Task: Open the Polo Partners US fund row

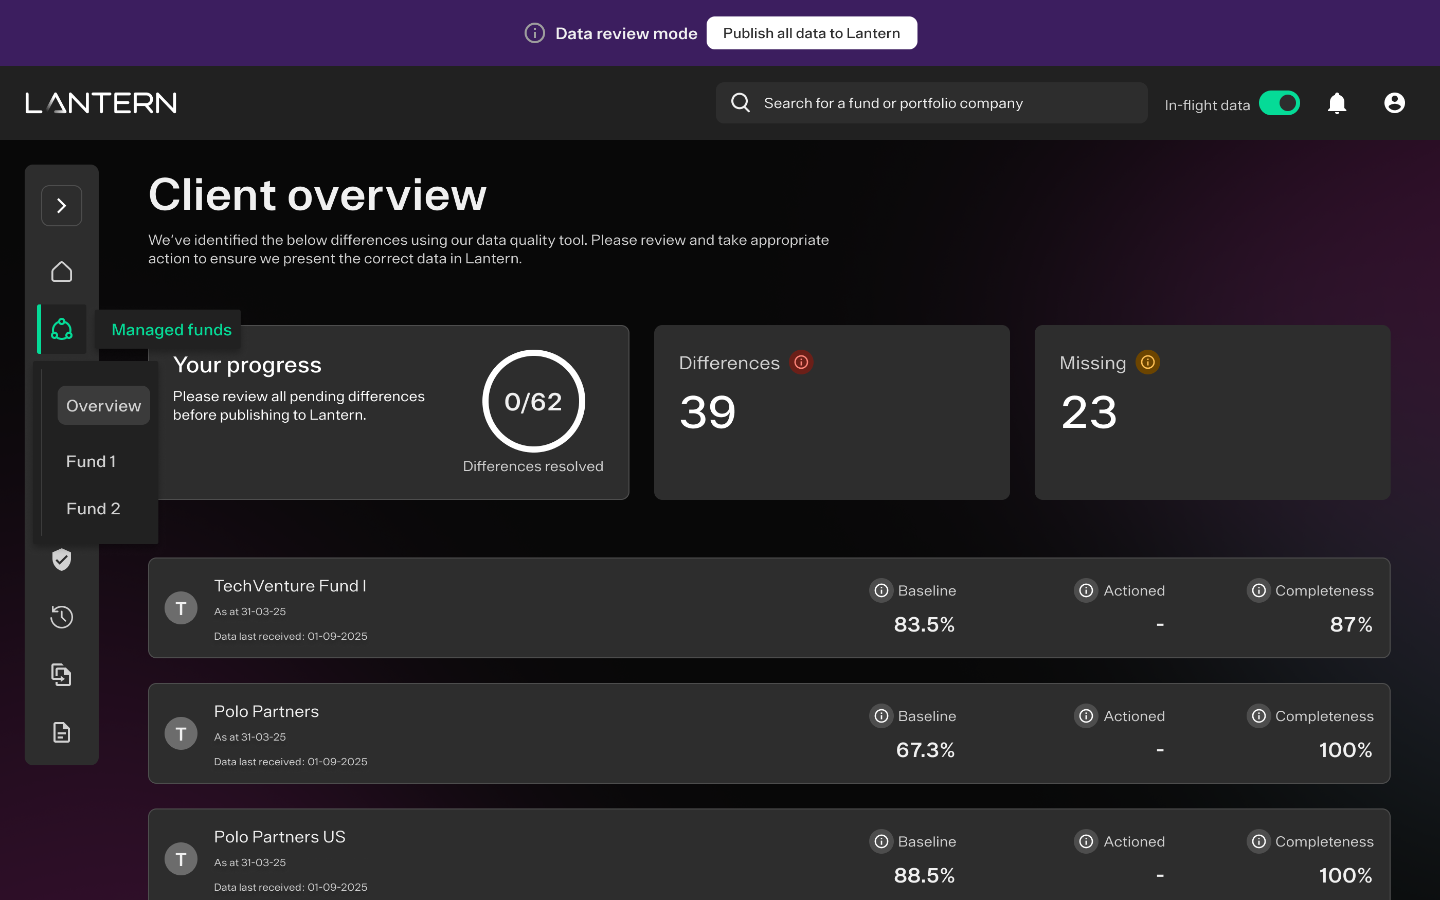Action: point(769,855)
